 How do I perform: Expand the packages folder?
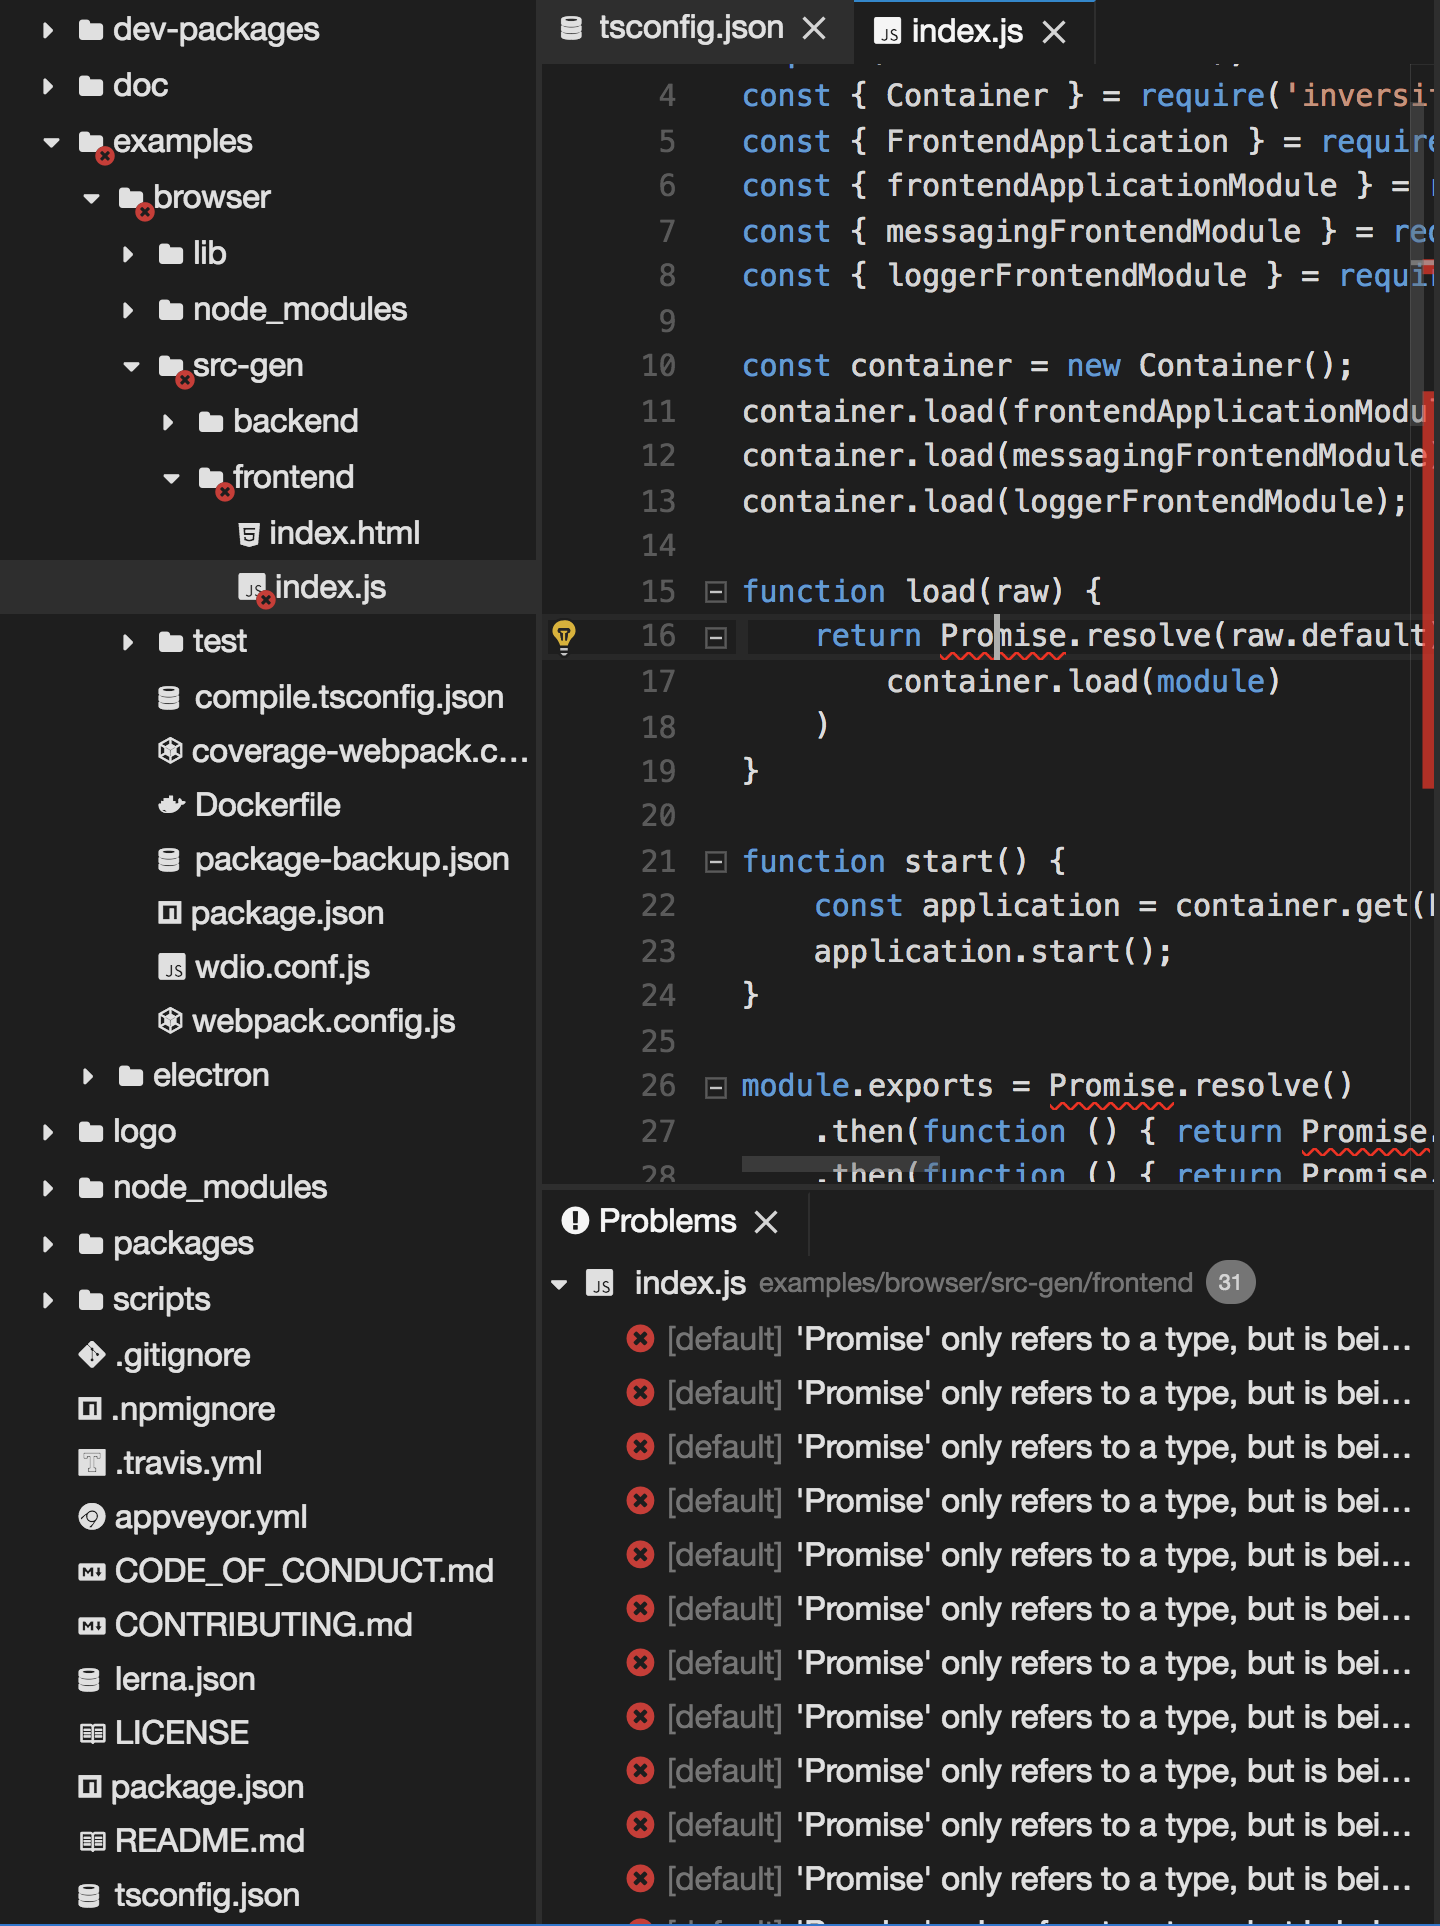48,1244
